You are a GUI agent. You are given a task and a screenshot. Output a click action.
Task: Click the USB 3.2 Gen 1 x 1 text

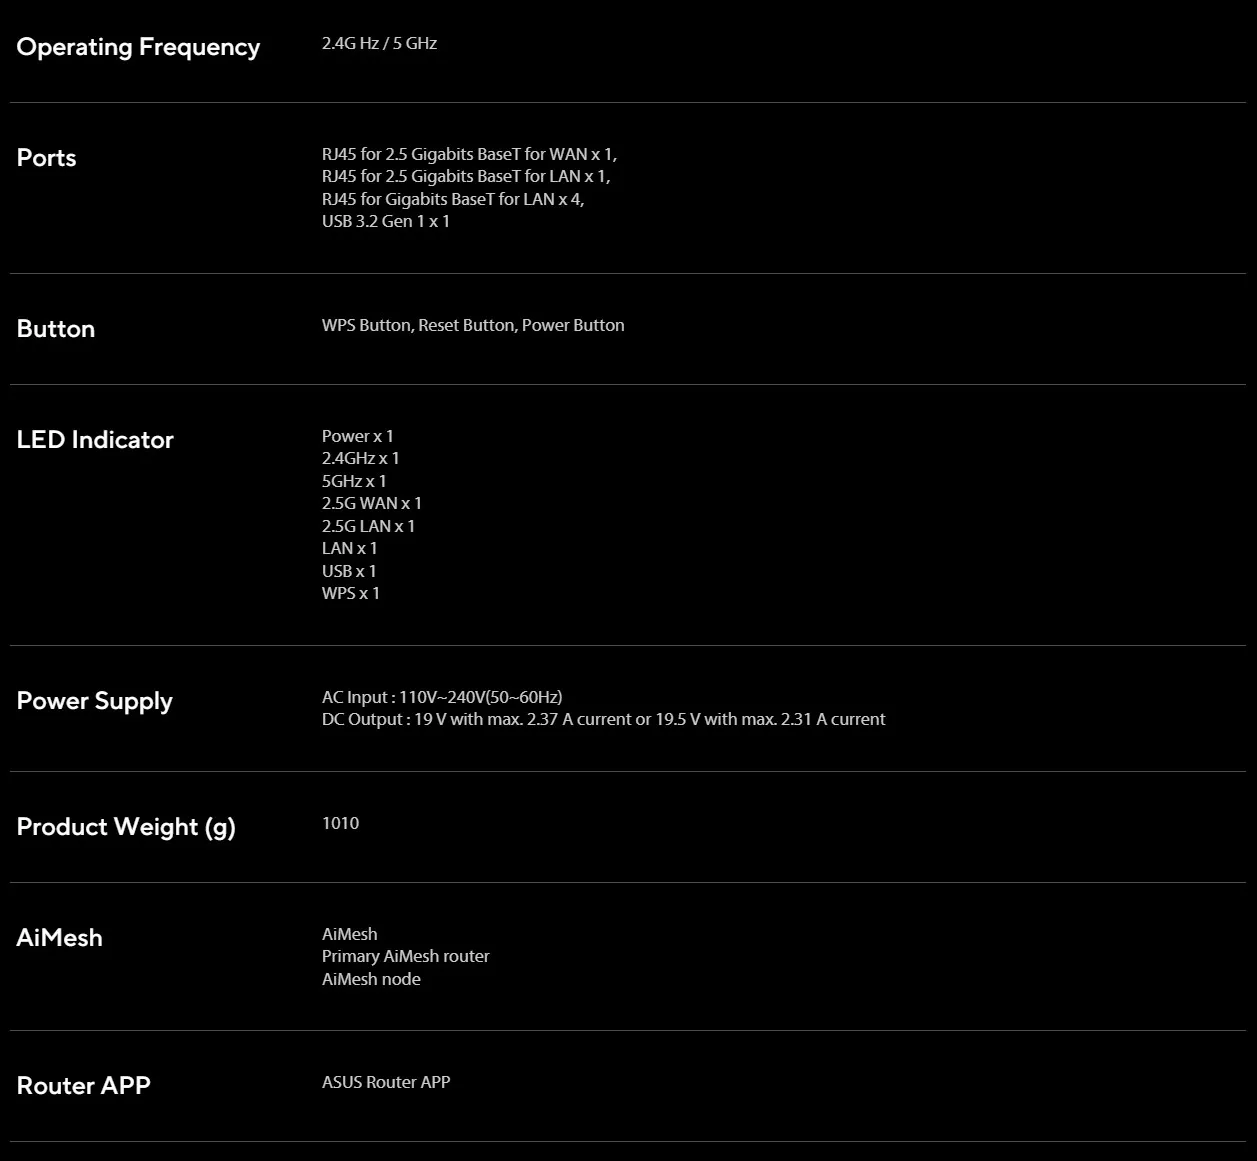click(x=385, y=221)
